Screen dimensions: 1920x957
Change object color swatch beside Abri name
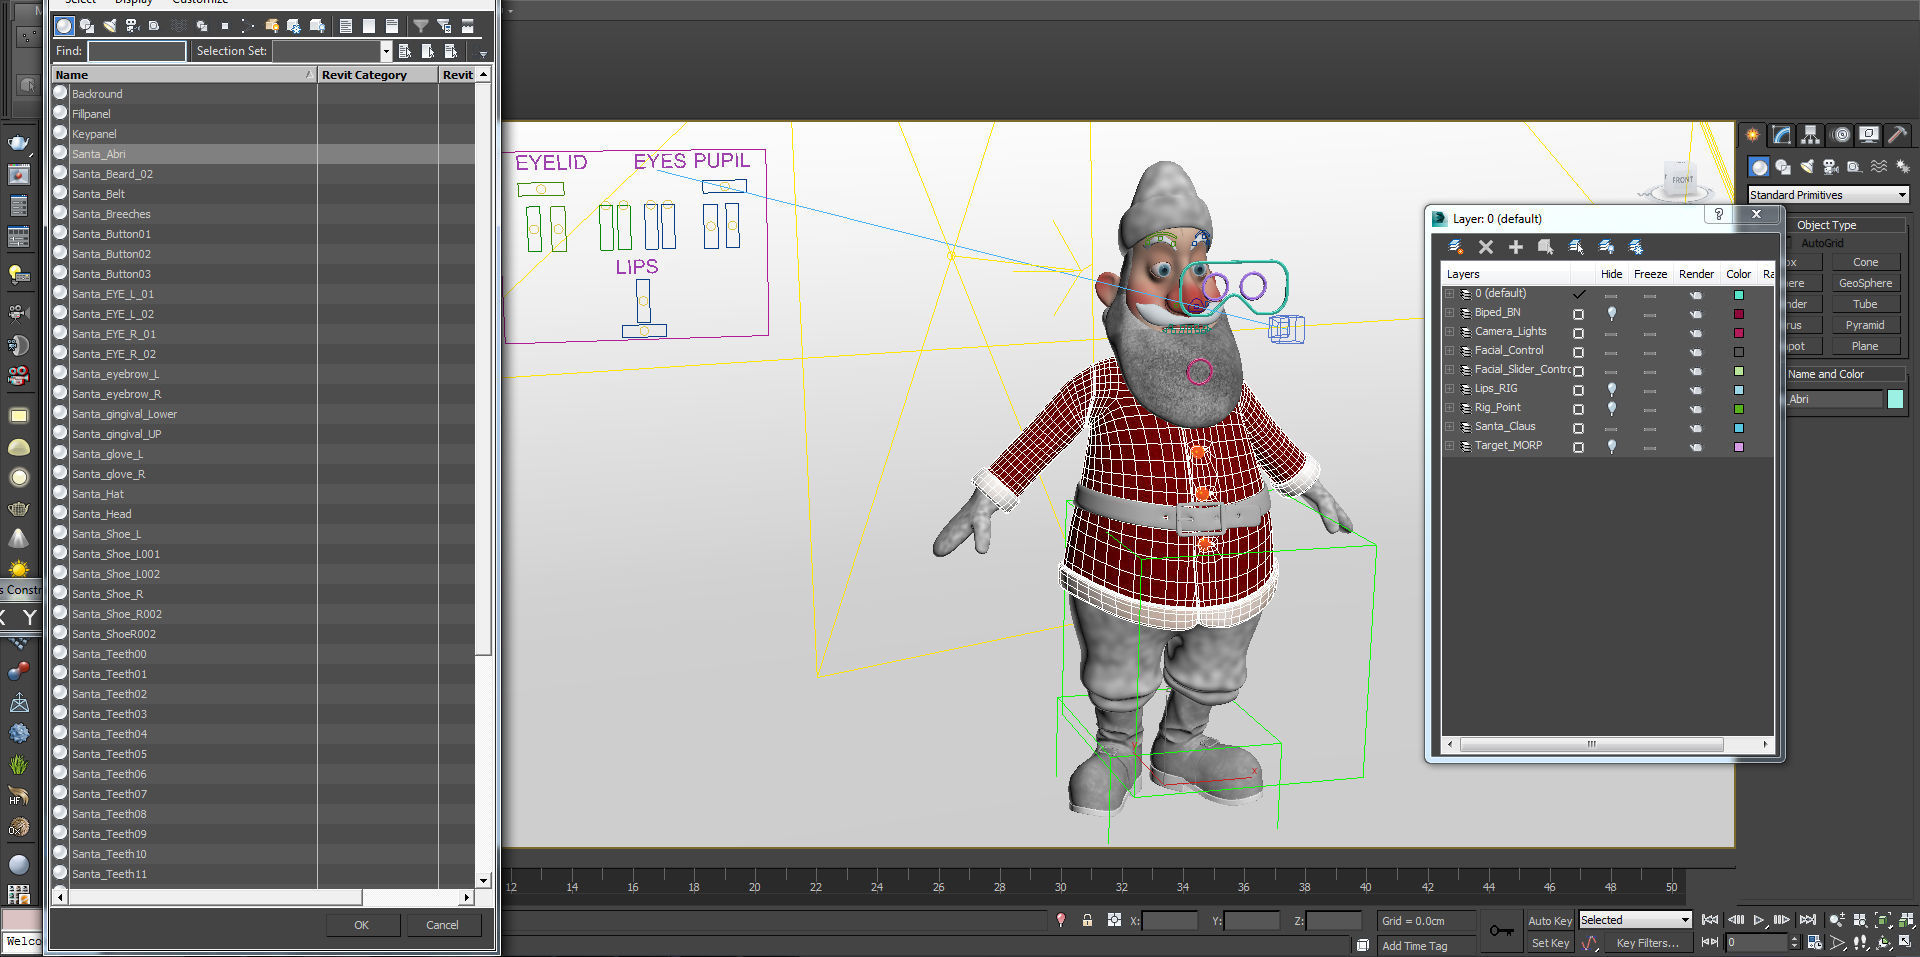1895,399
